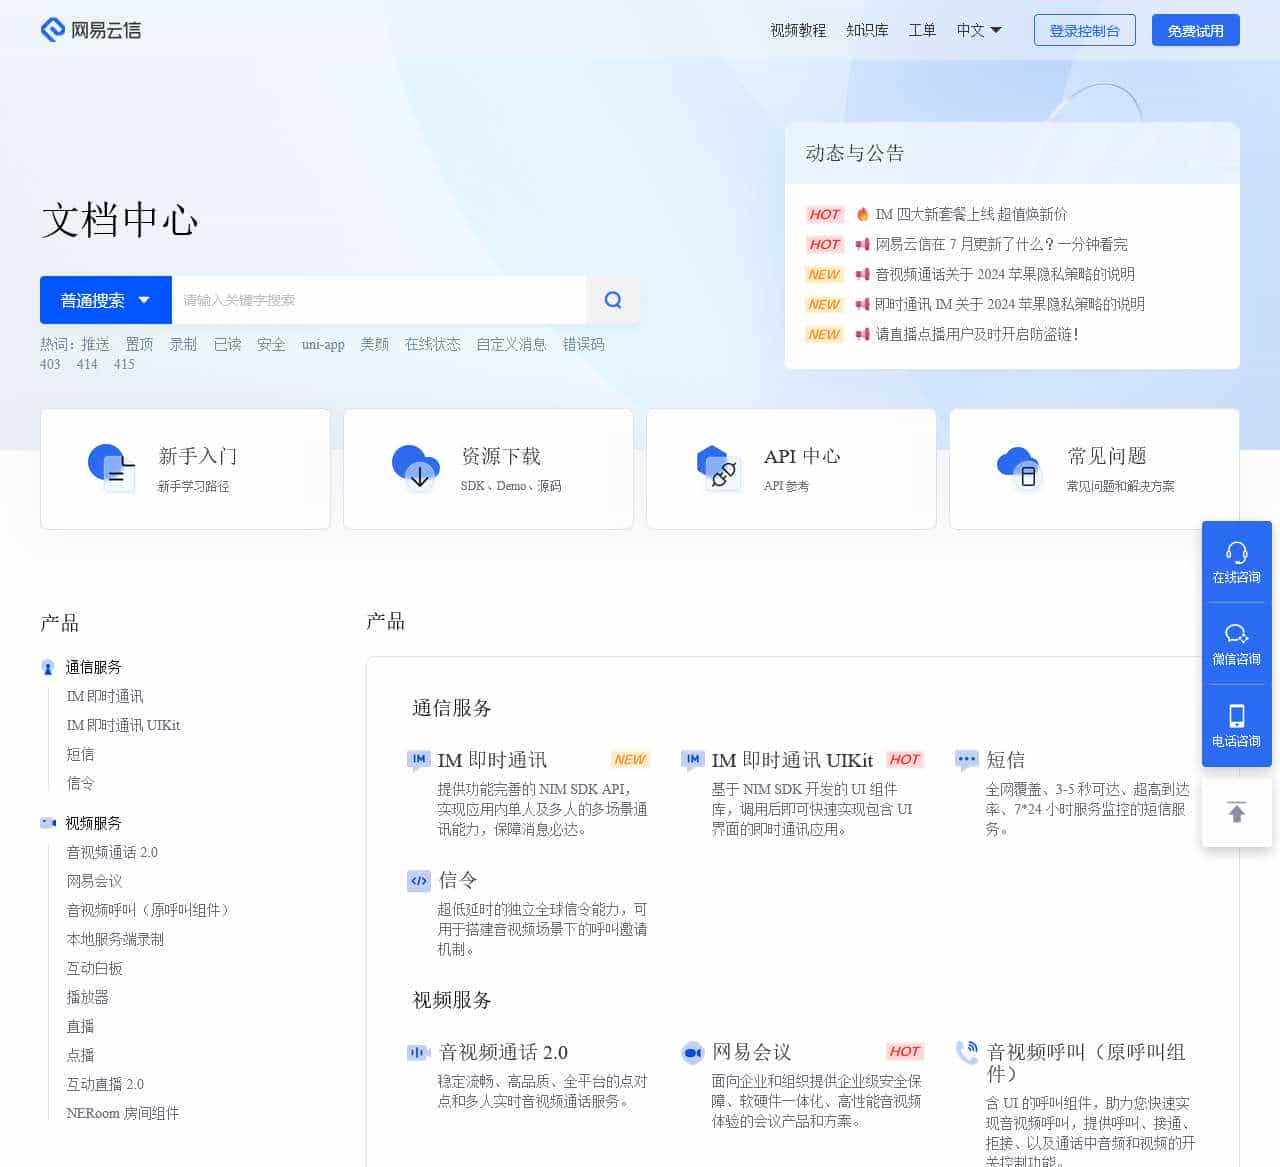Image resolution: width=1280 pixels, height=1167 pixels.
Task: Open 视频教程 in top navigation
Action: click(x=797, y=30)
